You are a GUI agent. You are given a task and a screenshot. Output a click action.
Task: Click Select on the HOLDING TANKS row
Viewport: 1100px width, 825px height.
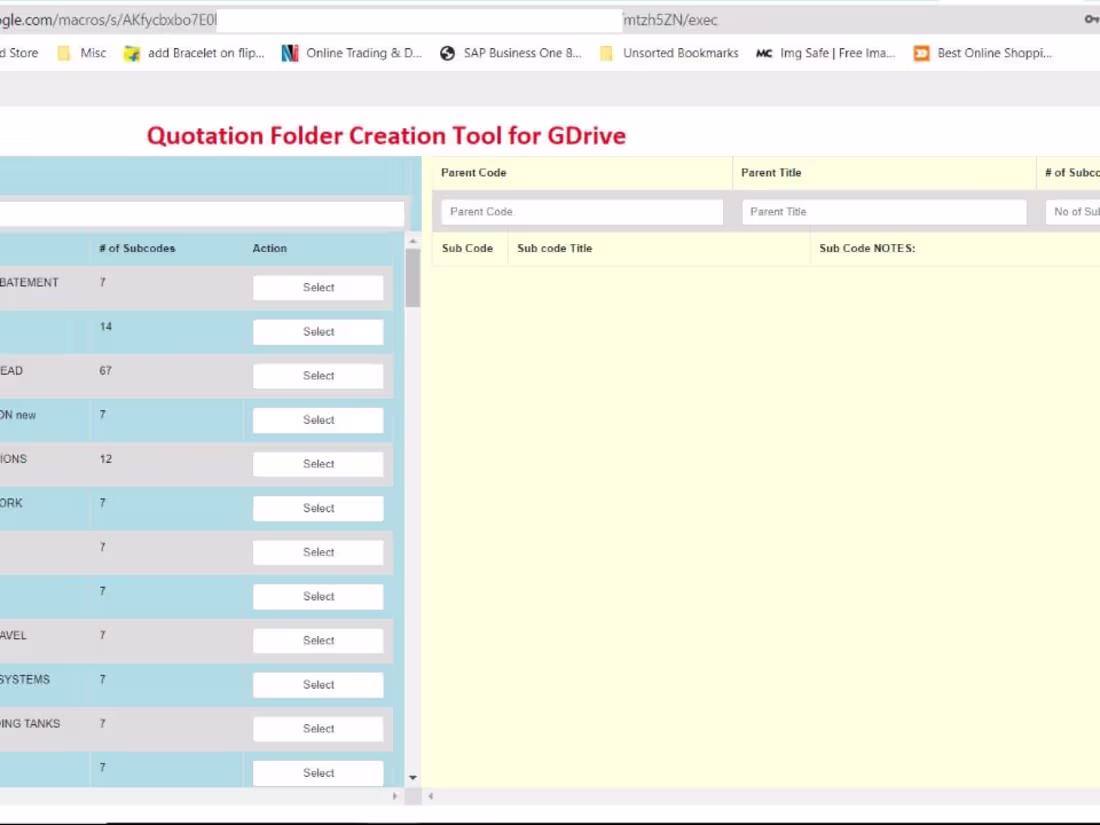point(318,728)
